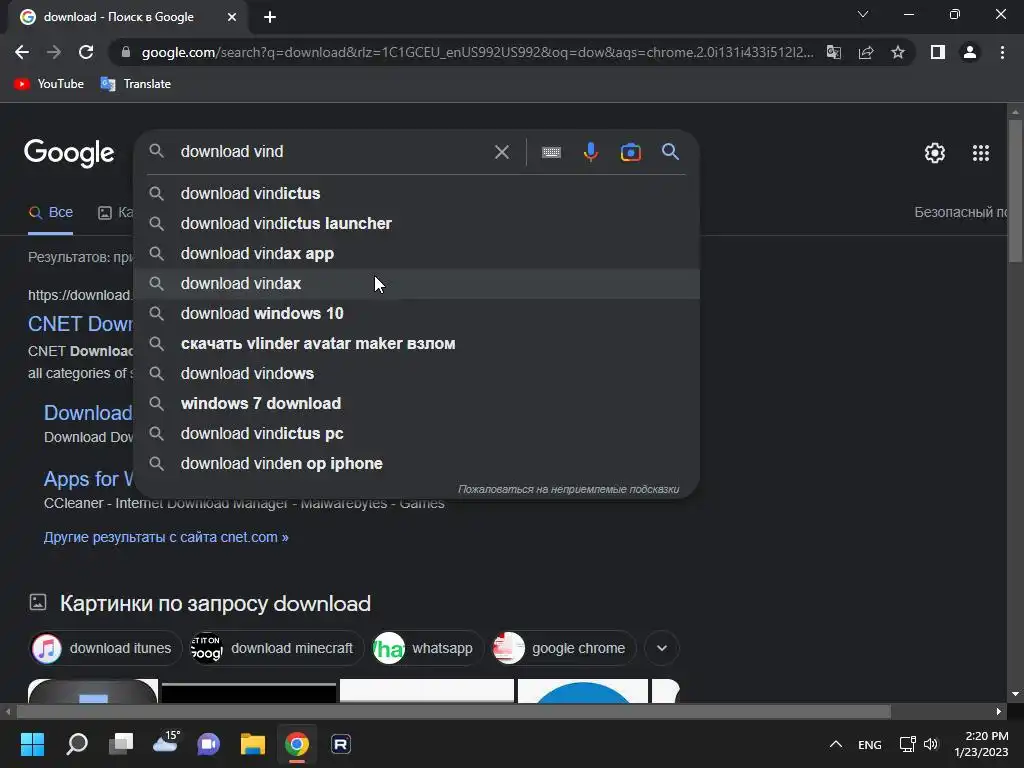Select suggestion 'windows 7 download'

tap(416, 404)
